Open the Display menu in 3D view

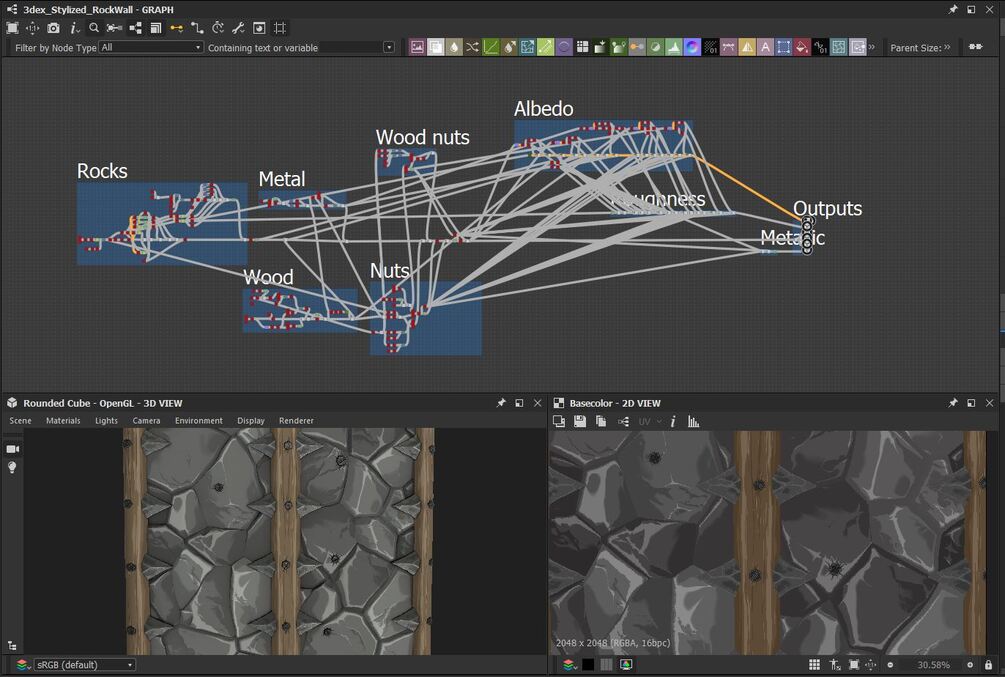point(251,421)
